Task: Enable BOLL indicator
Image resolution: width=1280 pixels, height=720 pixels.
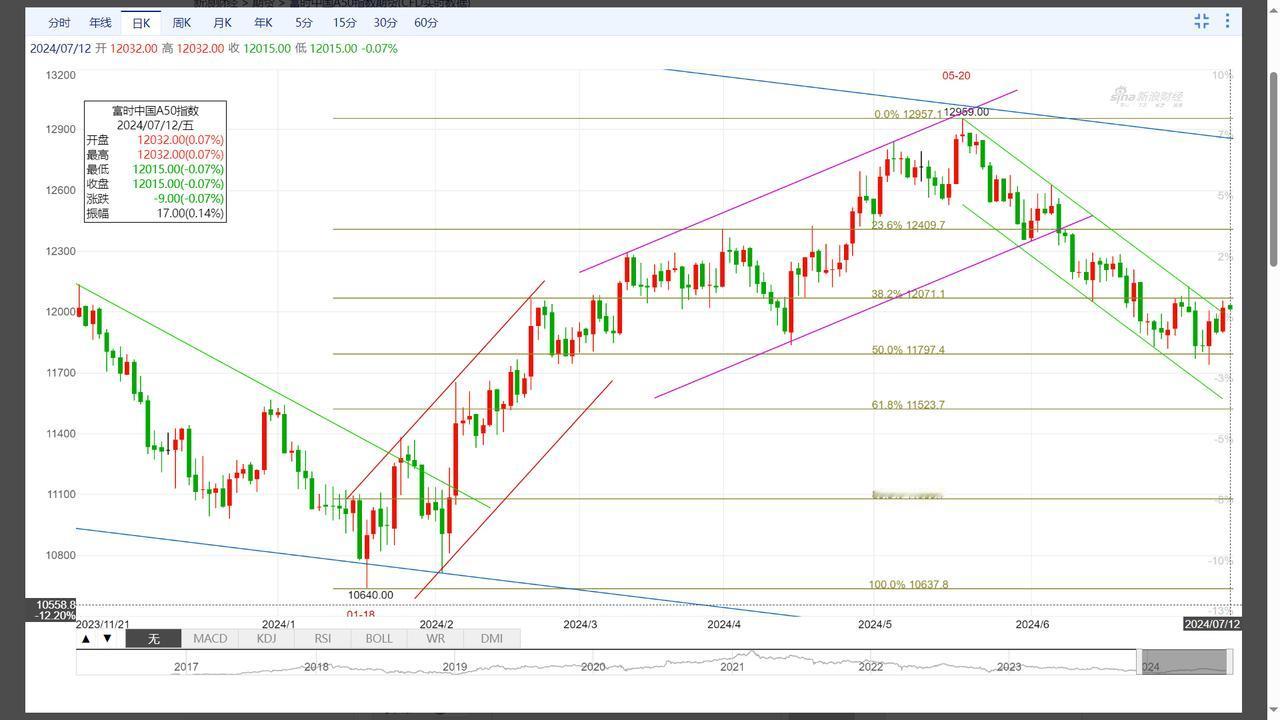Action: 379,638
